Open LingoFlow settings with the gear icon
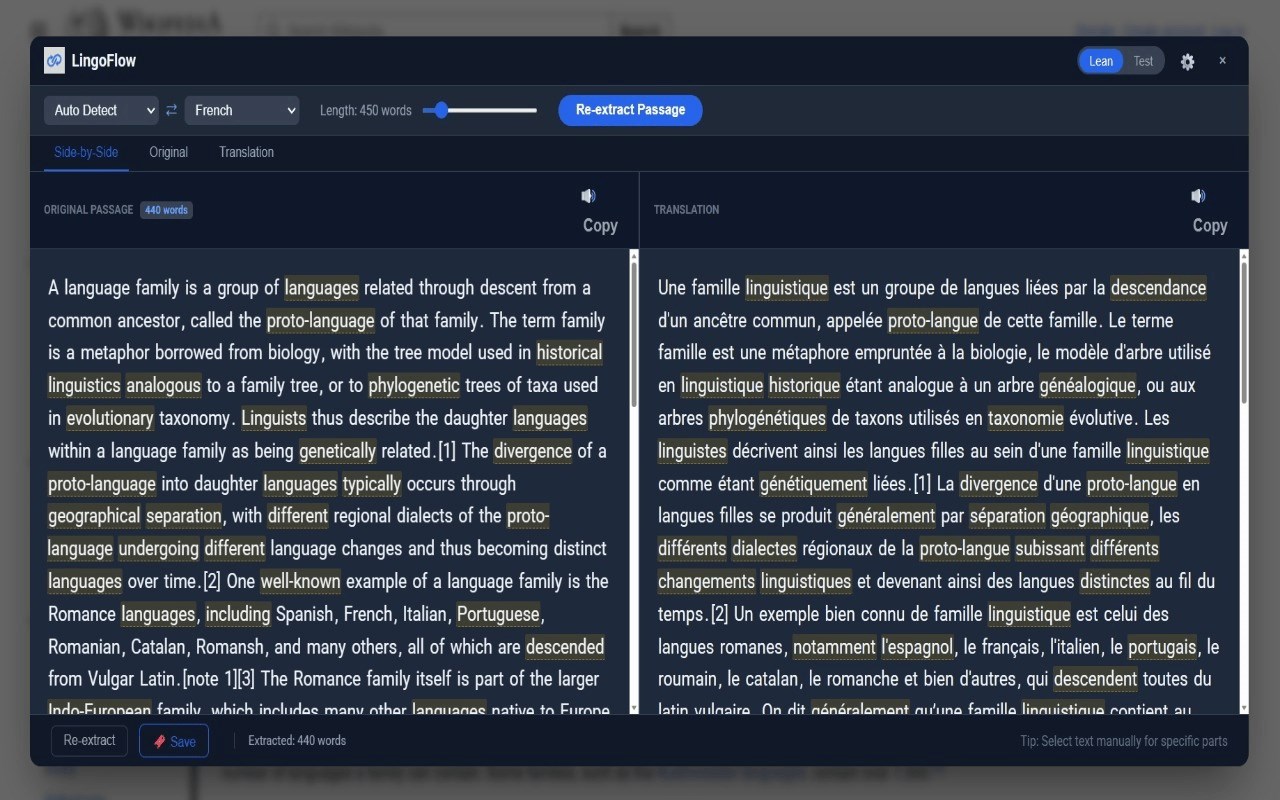The width and height of the screenshot is (1280, 800). coord(1187,61)
